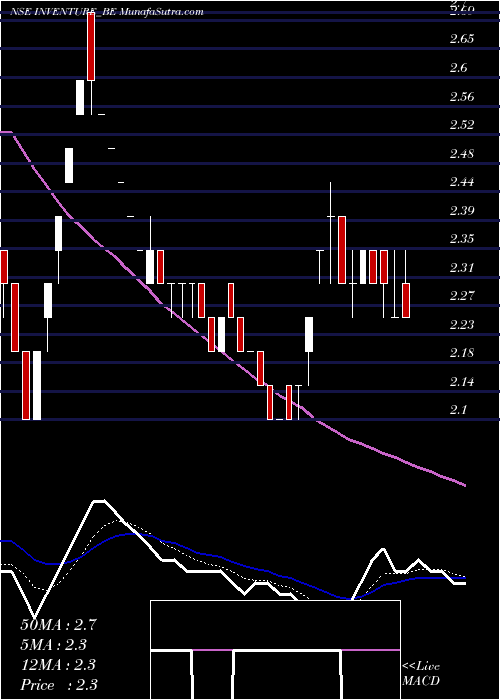Click the red candle spanning 2.39 to 2.31
The height and width of the screenshot is (700, 500).
[342, 250]
